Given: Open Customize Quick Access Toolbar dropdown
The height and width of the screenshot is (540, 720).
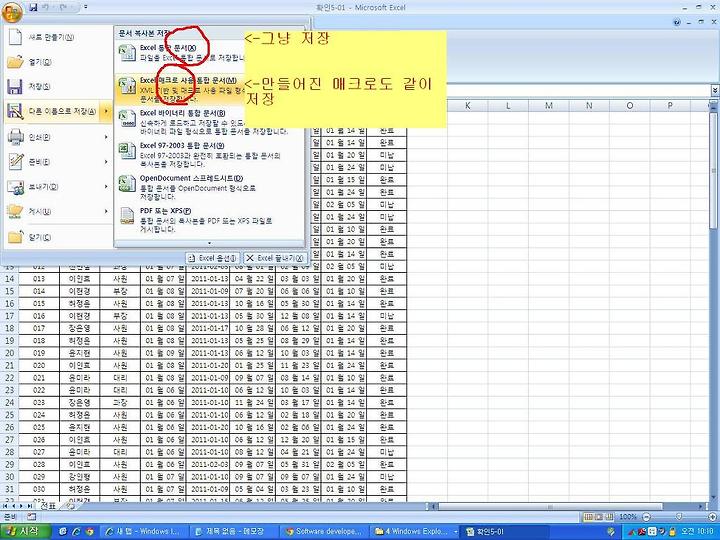Looking at the screenshot, I should [85, 7].
